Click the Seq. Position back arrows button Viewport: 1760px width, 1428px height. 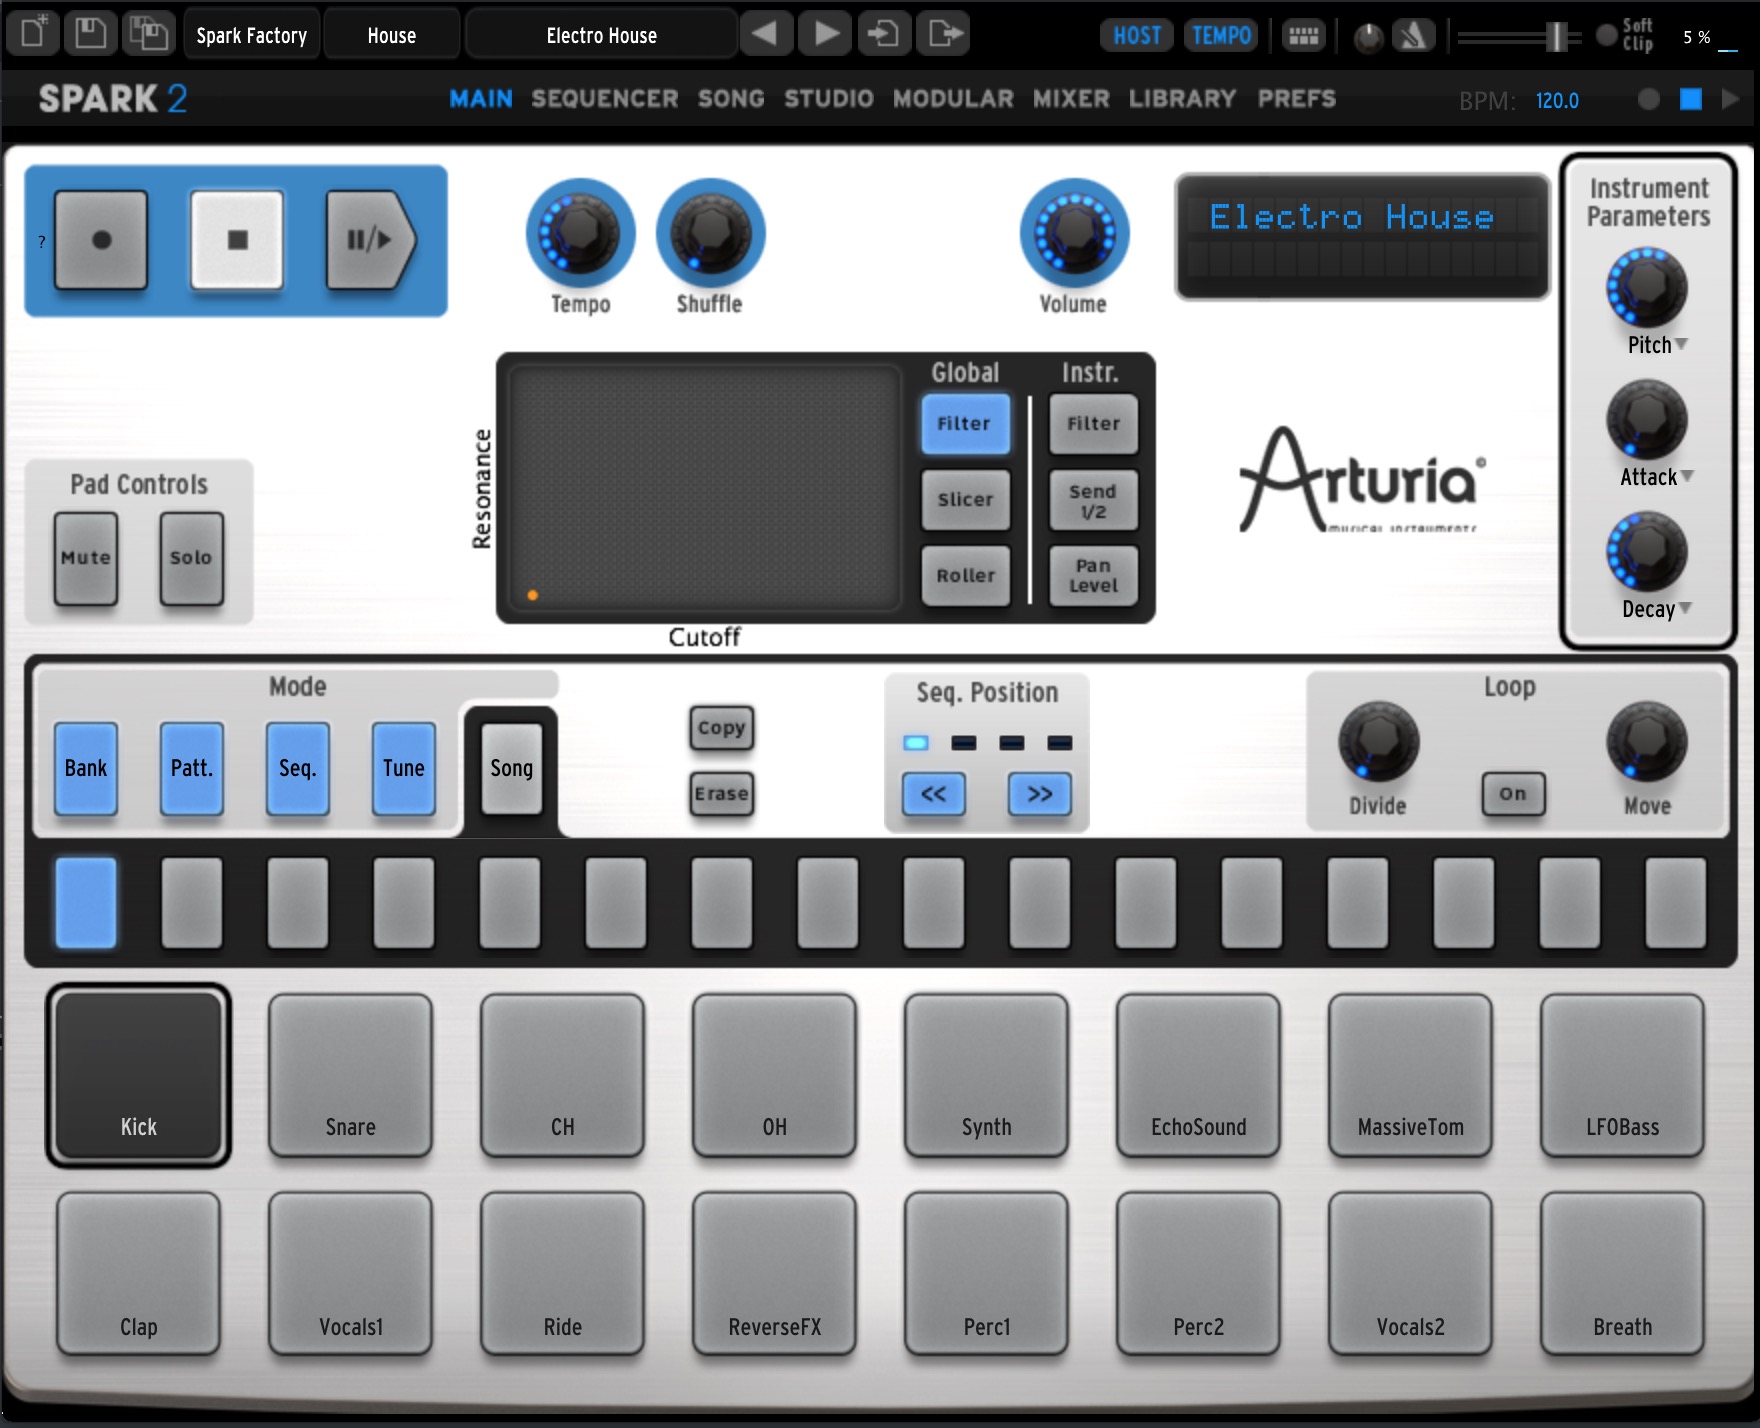(x=933, y=794)
